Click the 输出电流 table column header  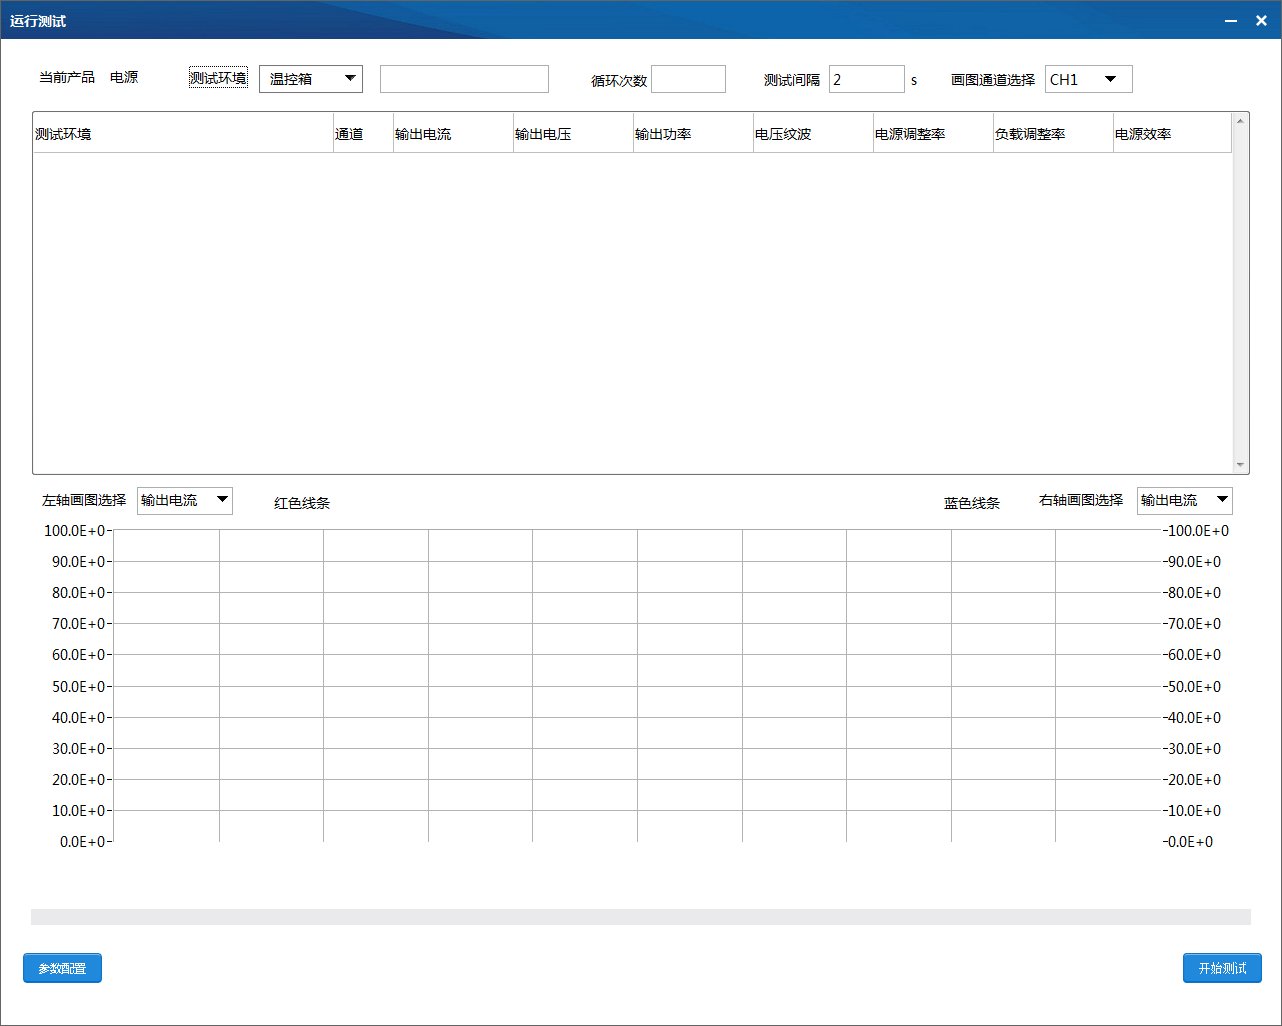[x=453, y=134]
